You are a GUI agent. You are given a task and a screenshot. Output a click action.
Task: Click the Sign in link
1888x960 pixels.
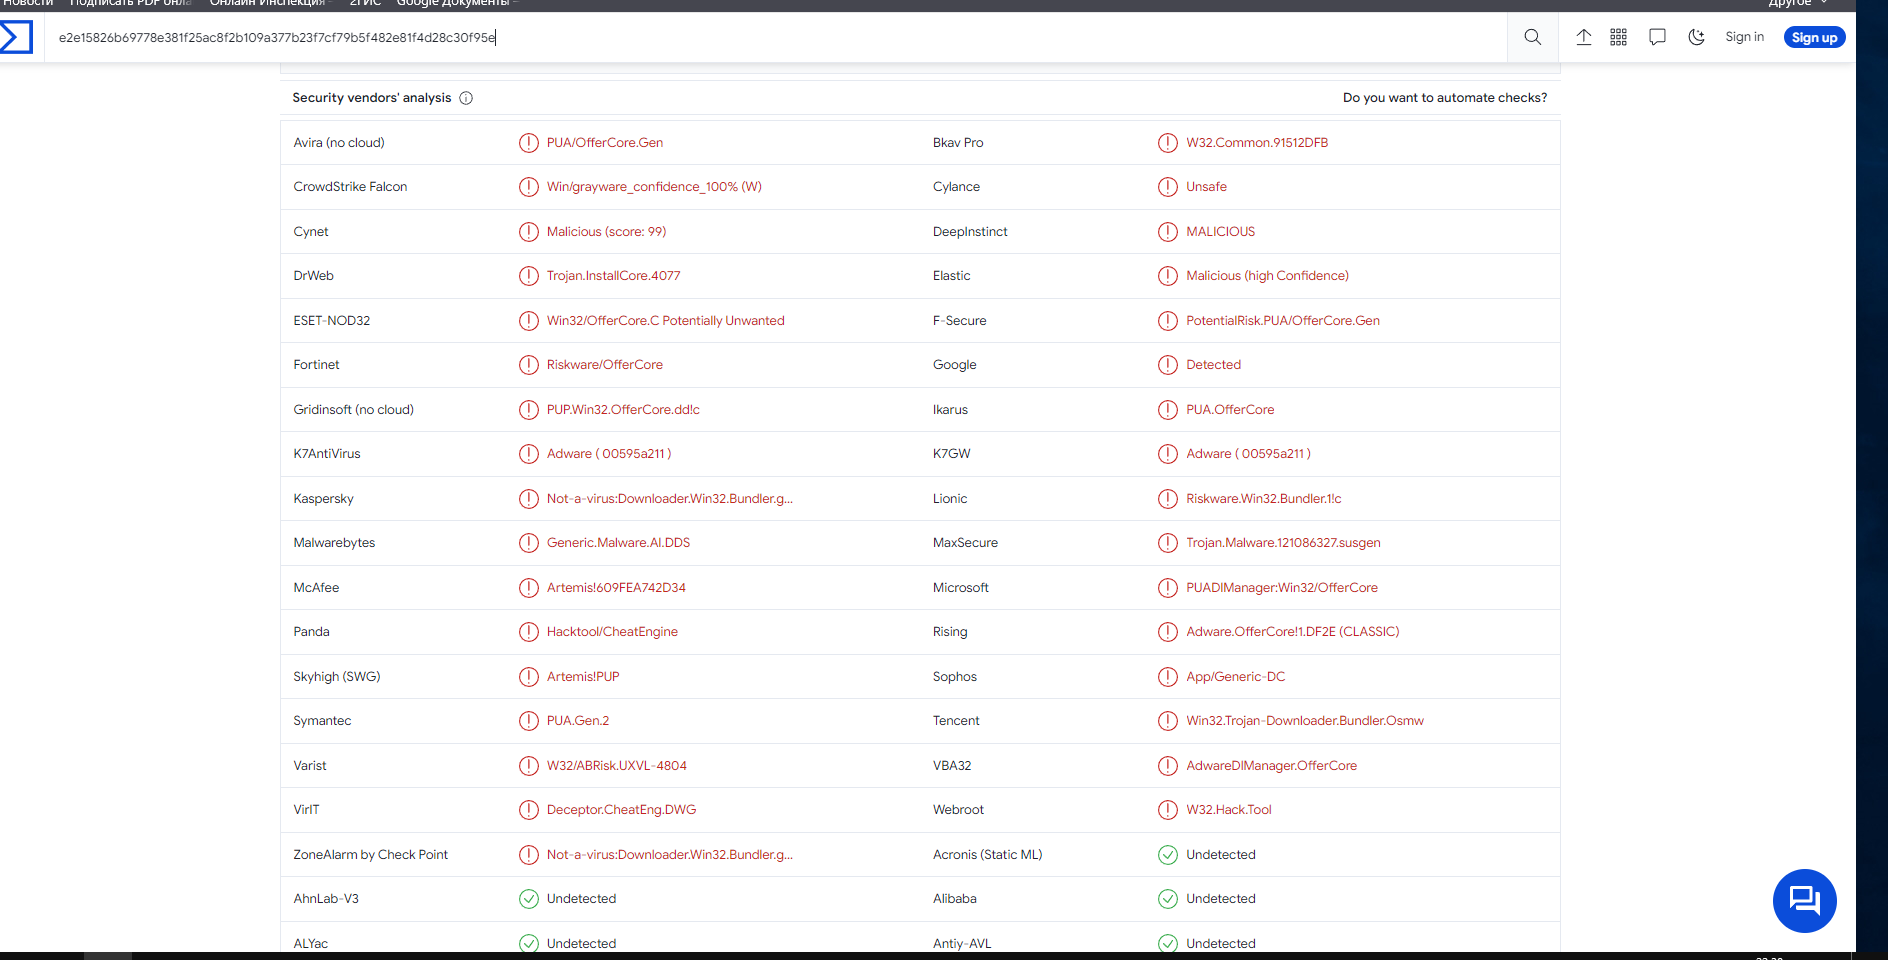point(1744,38)
